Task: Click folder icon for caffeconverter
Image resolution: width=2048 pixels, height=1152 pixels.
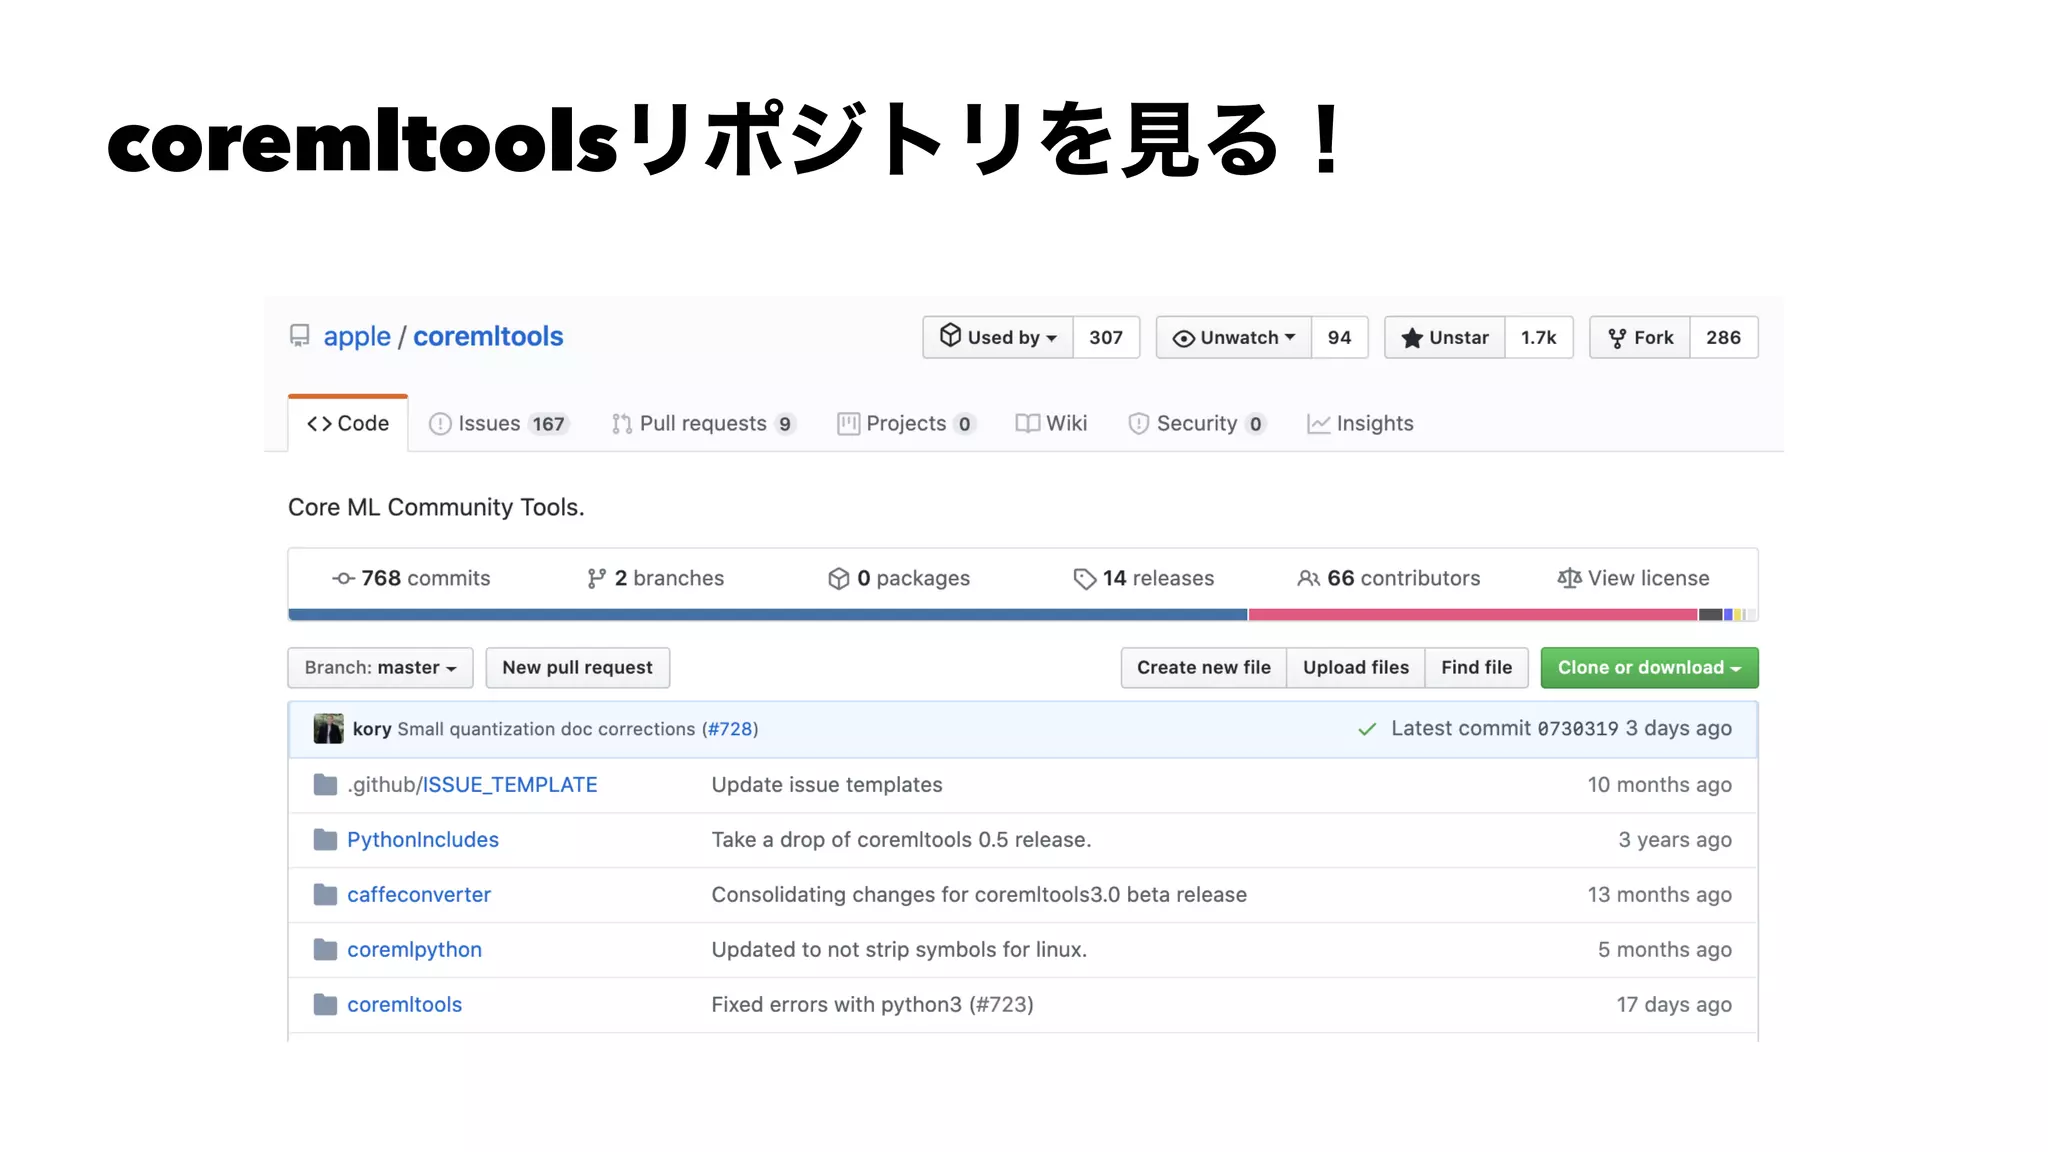Action: (325, 895)
